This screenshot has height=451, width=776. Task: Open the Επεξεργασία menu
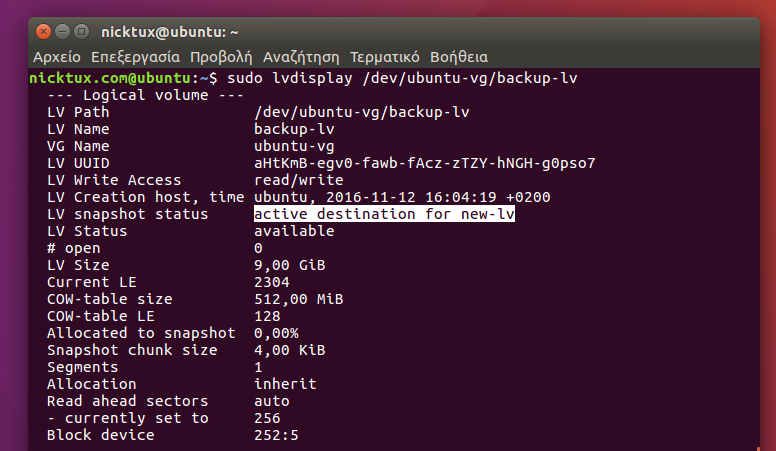coord(135,56)
